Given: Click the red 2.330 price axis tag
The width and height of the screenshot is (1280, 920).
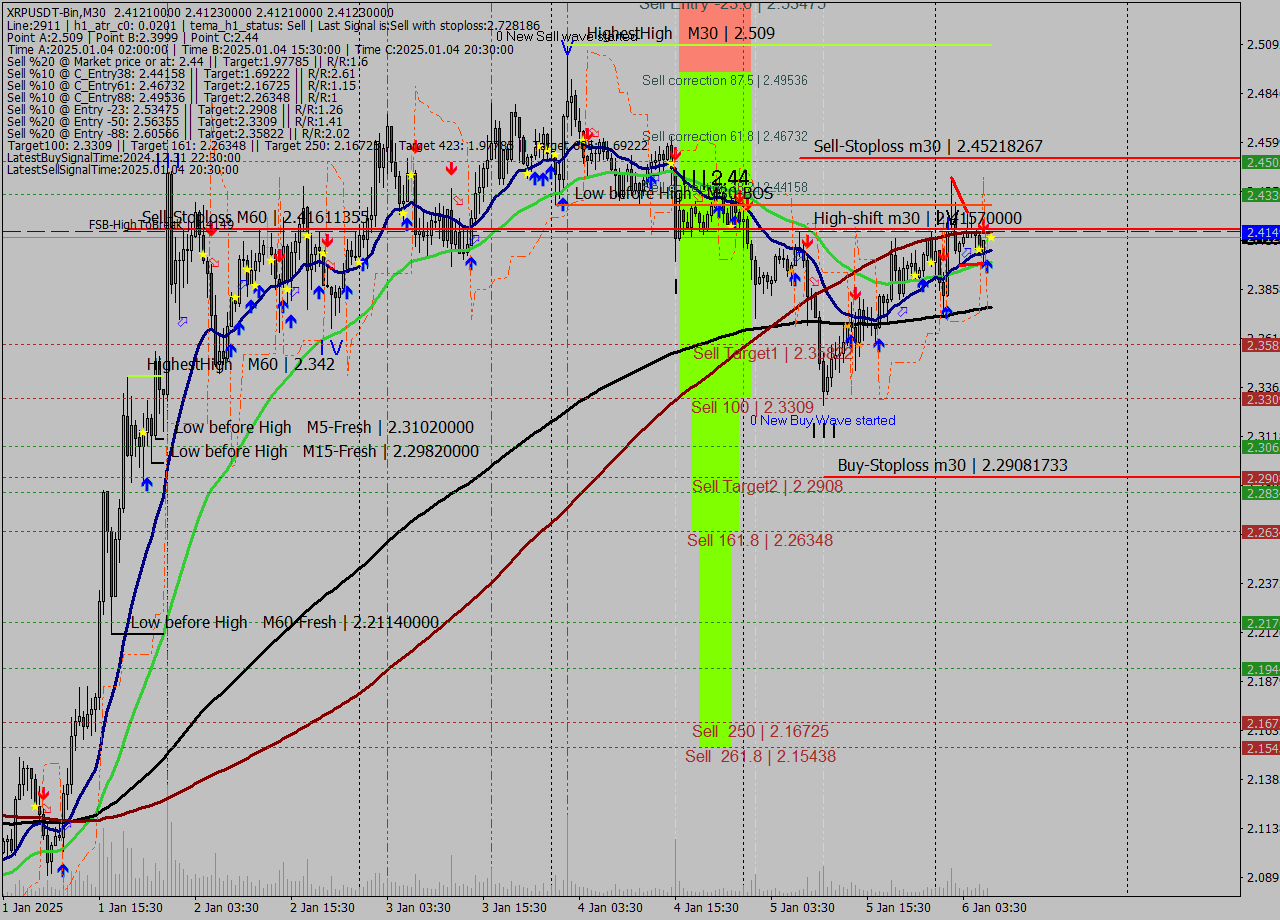Looking at the screenshot, I should (1260, 399).
